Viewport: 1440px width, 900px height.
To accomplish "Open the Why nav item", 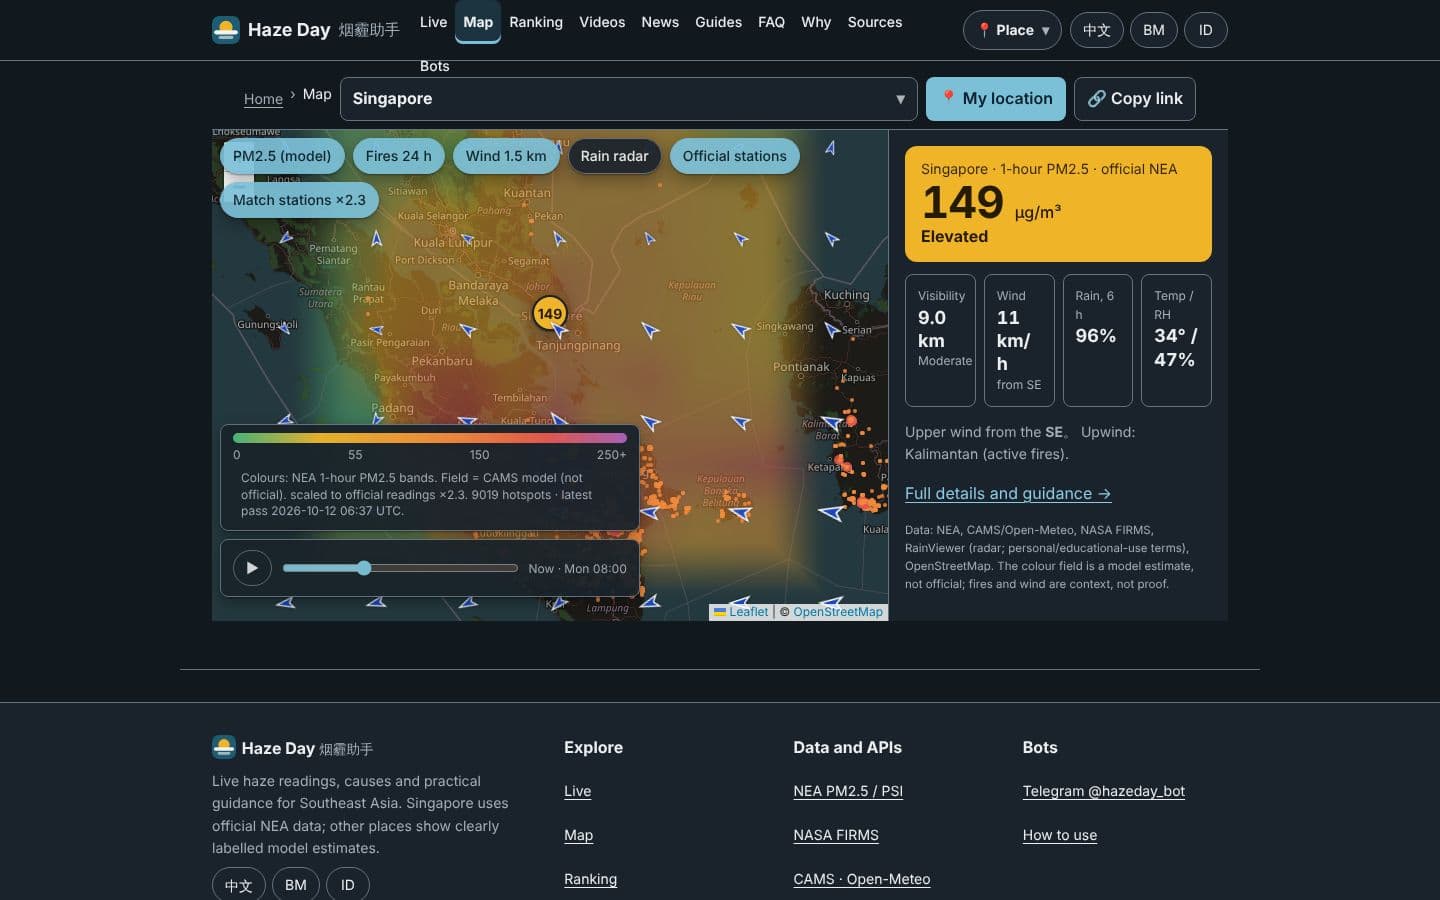I will tap(816, 22).
